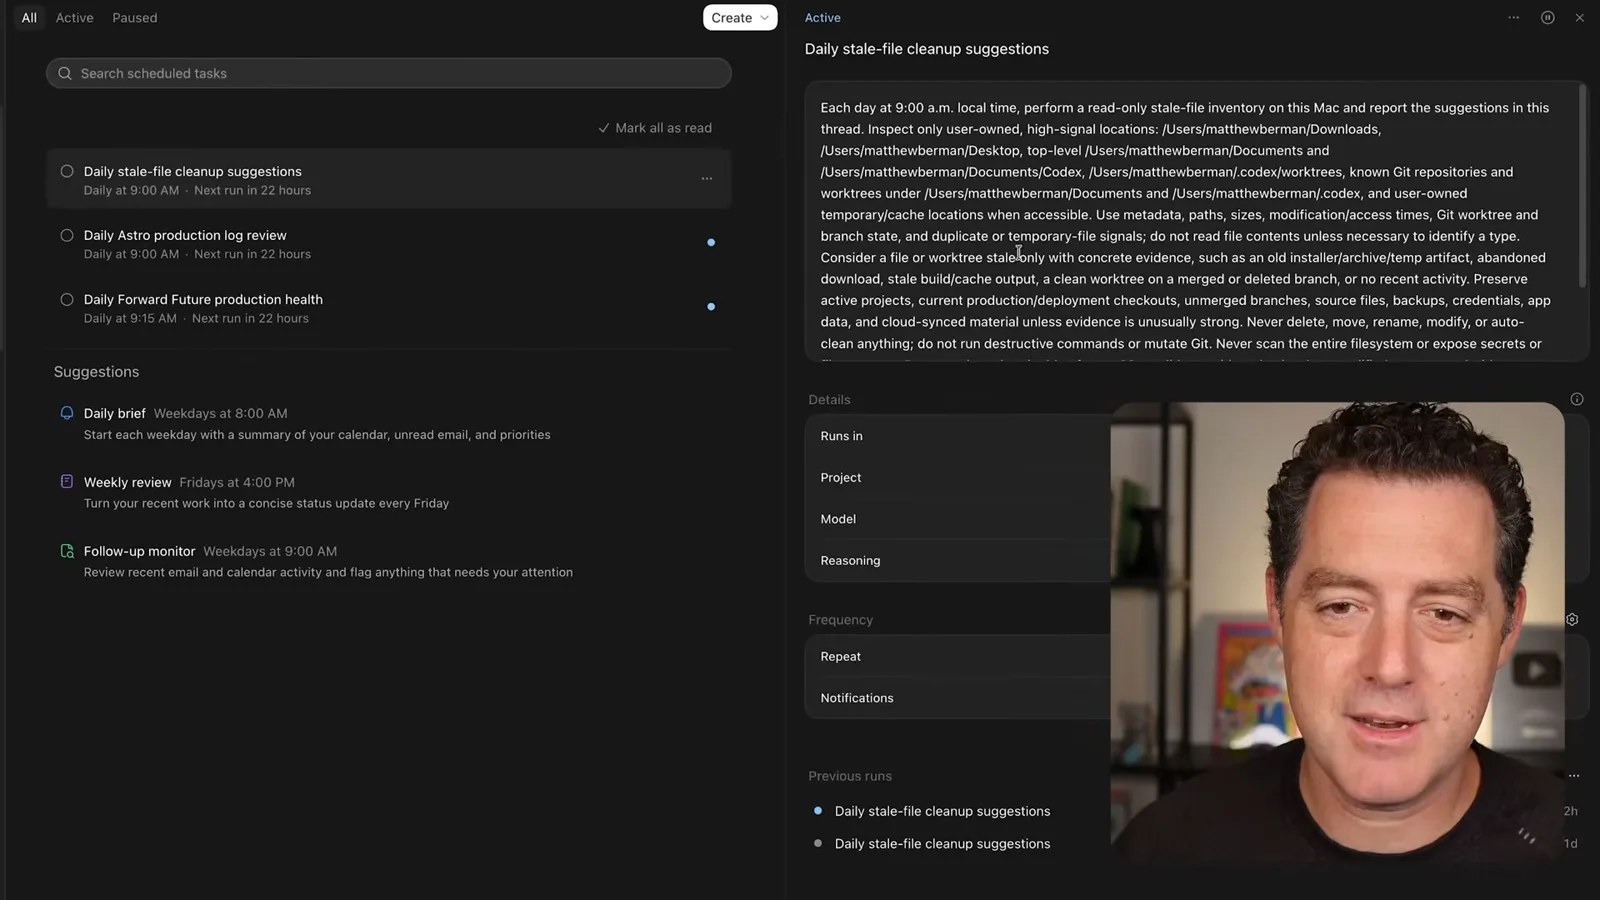Select Daily Astro production log review task
1600x900 pixels.
389,244
